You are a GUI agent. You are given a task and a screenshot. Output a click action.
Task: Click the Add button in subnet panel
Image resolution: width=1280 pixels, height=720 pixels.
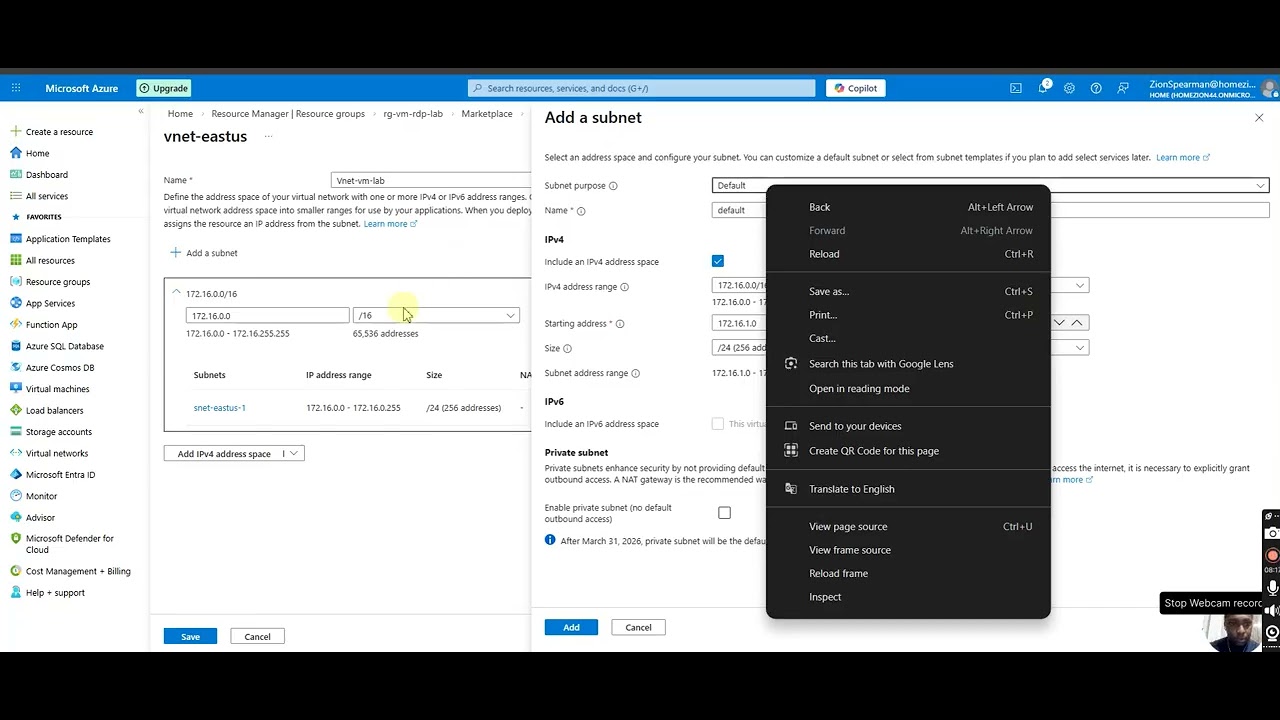click(x=571, y=627)
